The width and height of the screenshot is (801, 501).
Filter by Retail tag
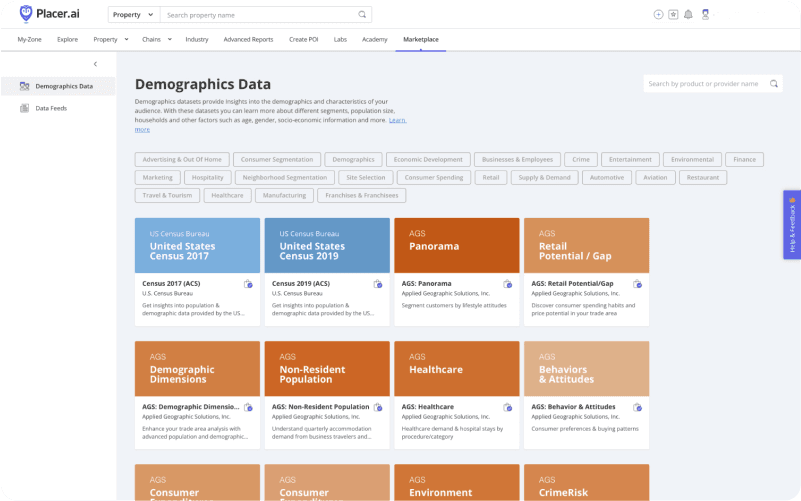click(491, 177)
